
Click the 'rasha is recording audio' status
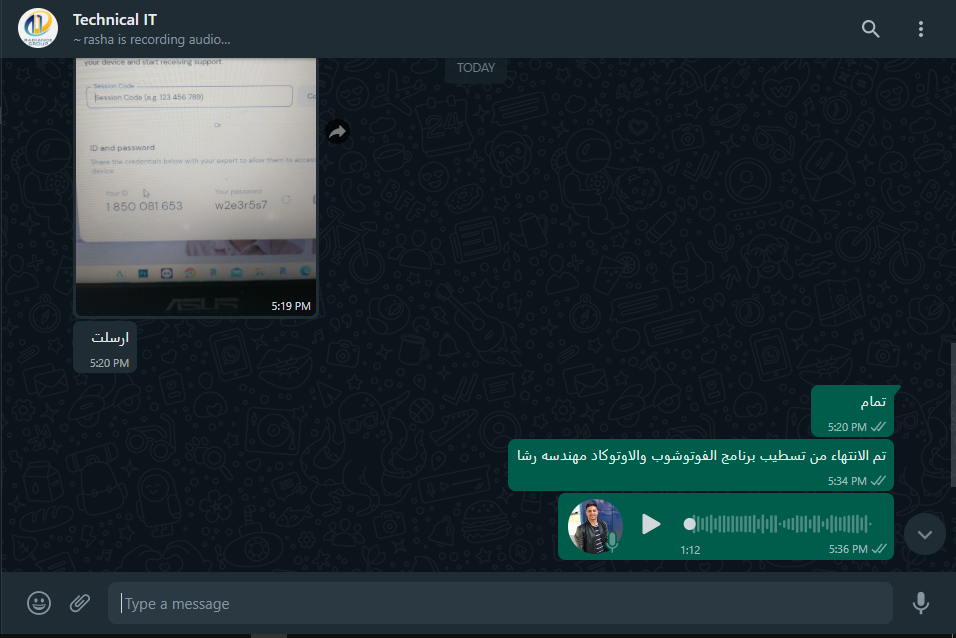[x=152, y=40]
